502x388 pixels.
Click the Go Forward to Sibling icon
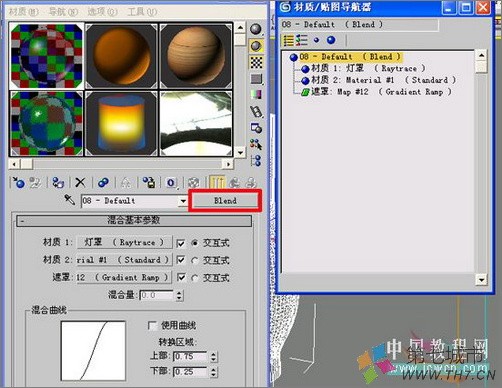point(251,182)
